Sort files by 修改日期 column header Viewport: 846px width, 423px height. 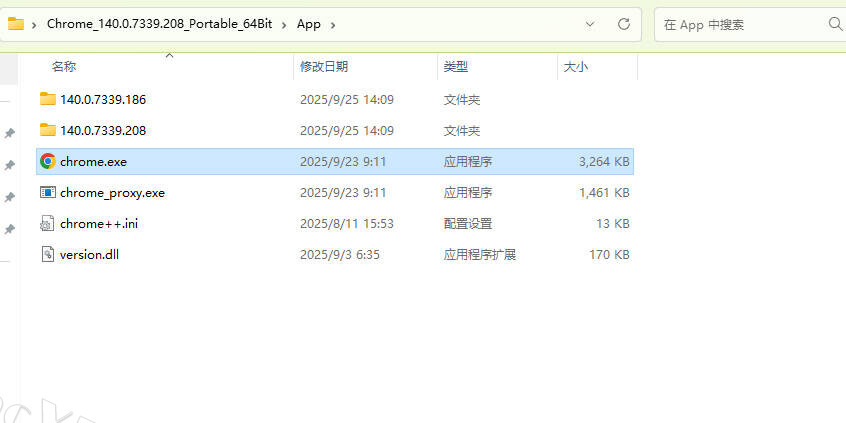[x=323, y=67]
